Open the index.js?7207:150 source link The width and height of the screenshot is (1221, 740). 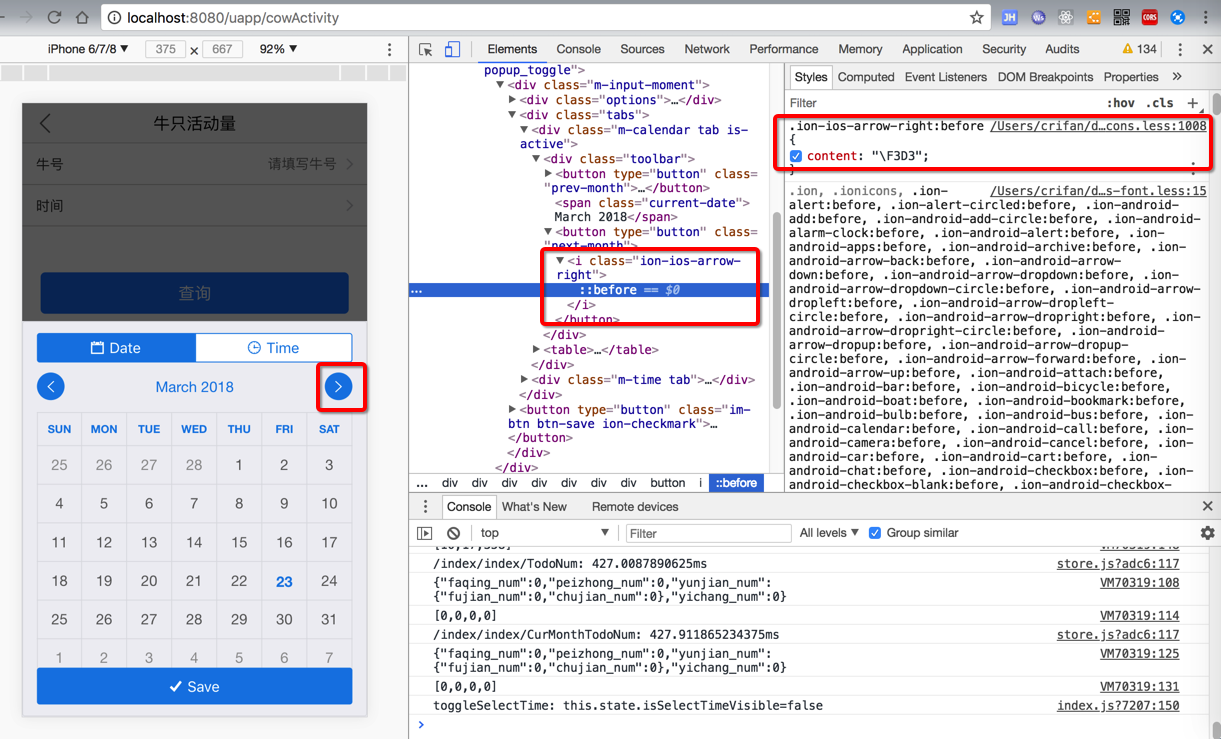coord(1118,706)
